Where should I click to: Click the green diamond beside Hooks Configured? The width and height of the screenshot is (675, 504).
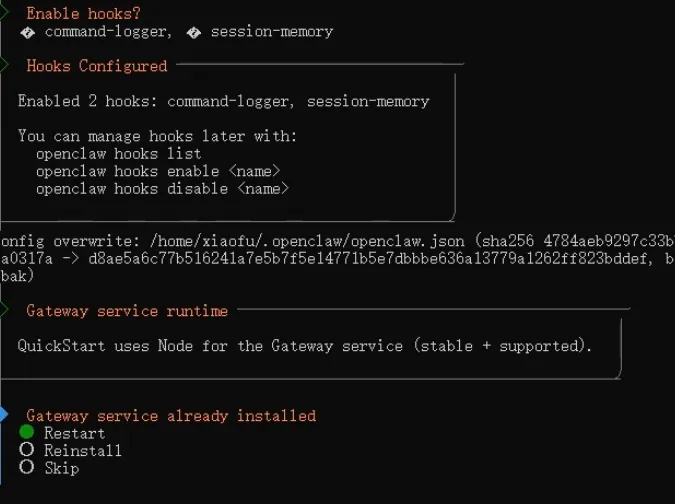[4, 66]
